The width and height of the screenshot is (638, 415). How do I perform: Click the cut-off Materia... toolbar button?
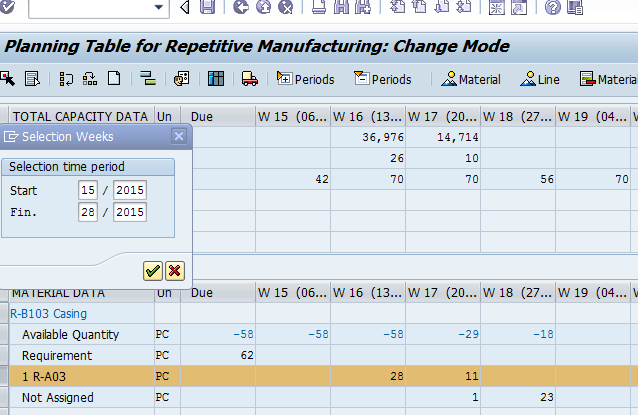(x=608, y=79)
